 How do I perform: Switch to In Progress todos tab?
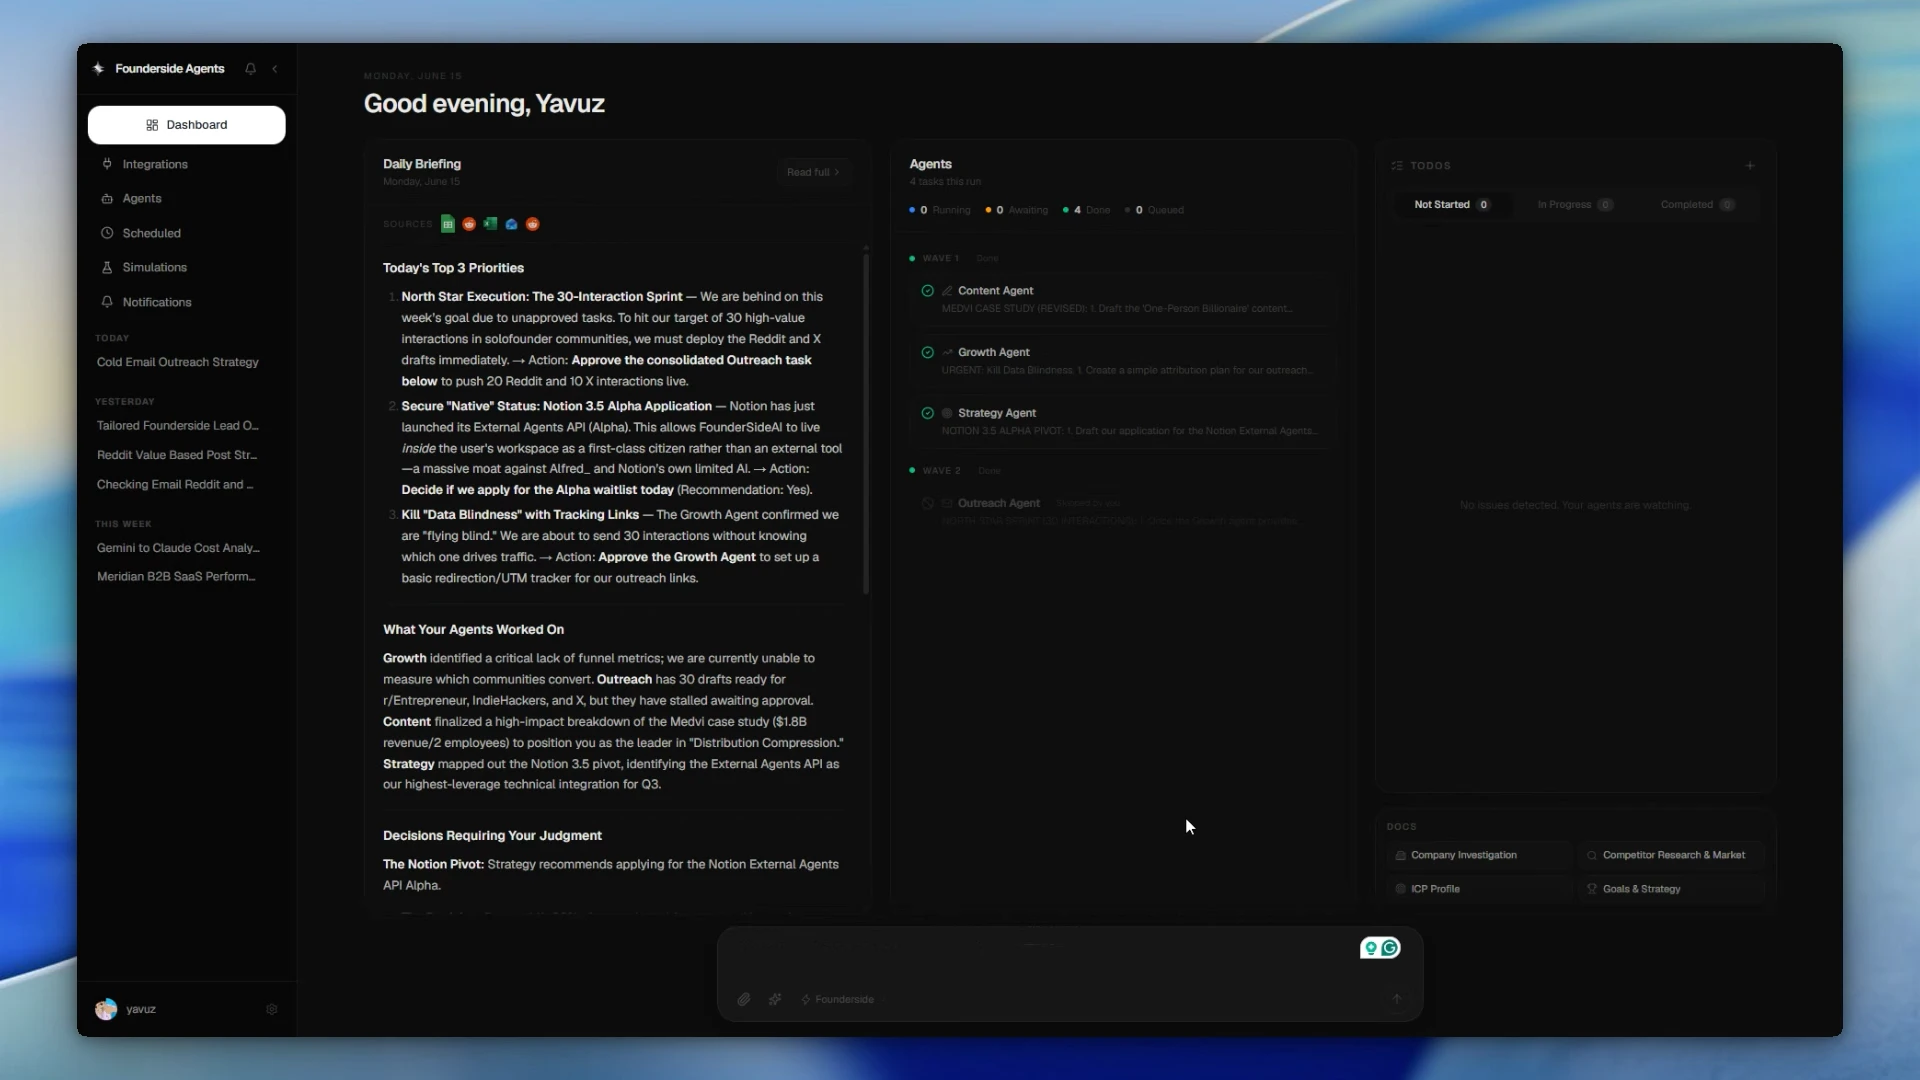pyautogui.click(x=1574, y=205)
